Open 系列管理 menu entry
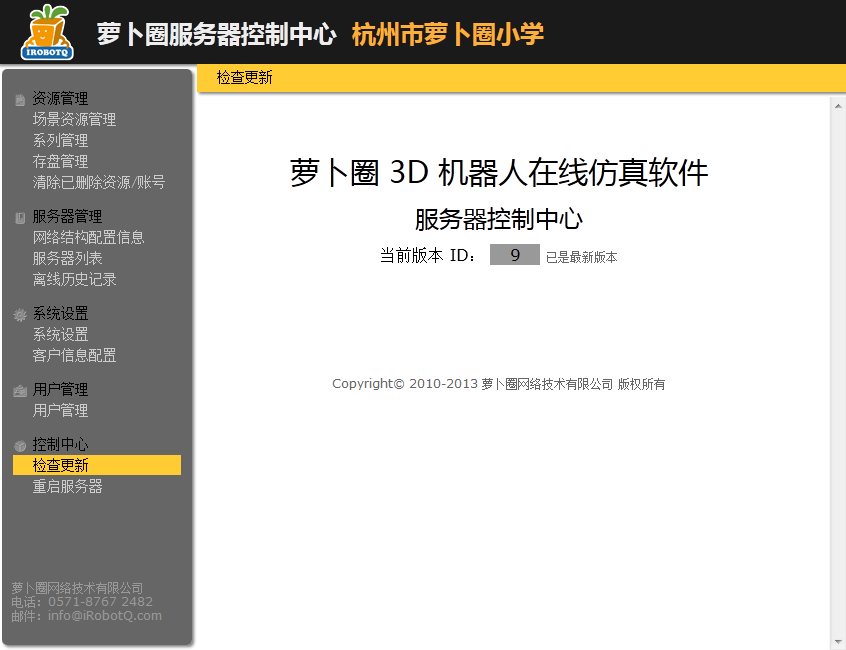846x650 pixels. coord(60,140)
